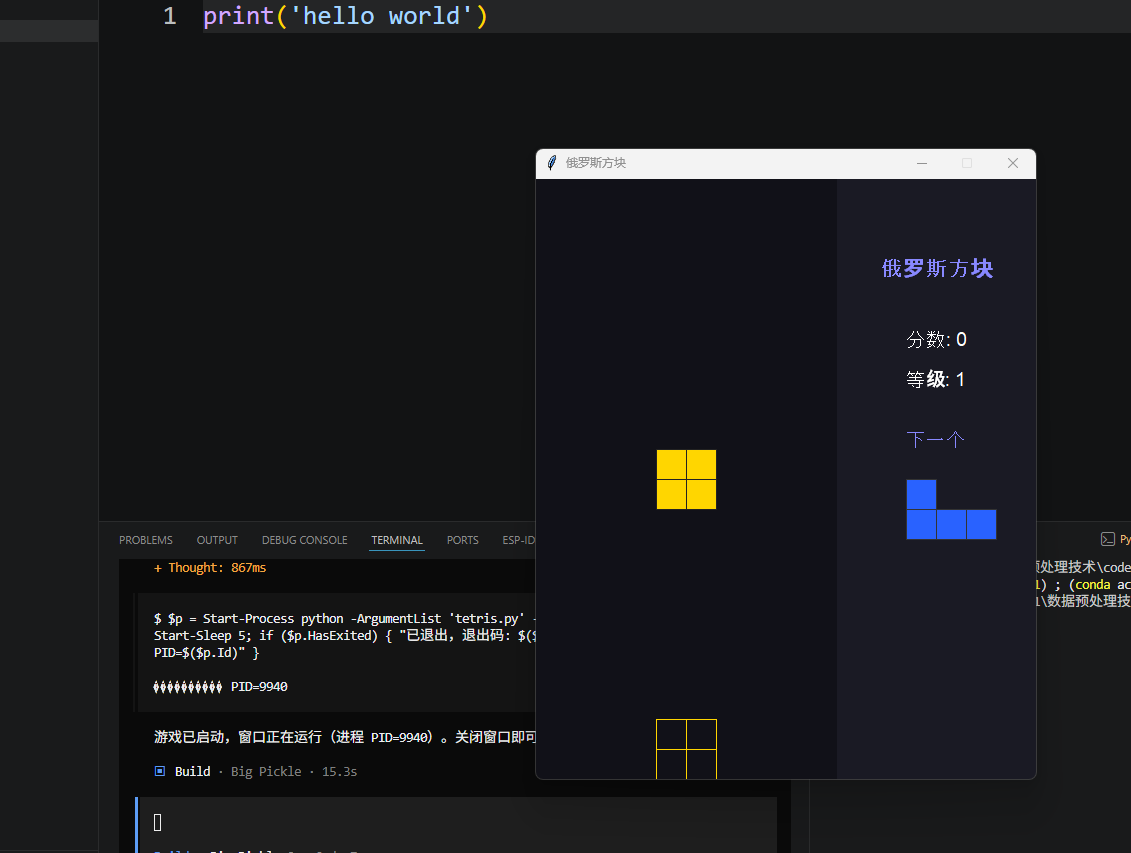Screen dimensions: 1131x853
Task: Click the '下一个' next piece label
Action: click(x=936, y=439)
